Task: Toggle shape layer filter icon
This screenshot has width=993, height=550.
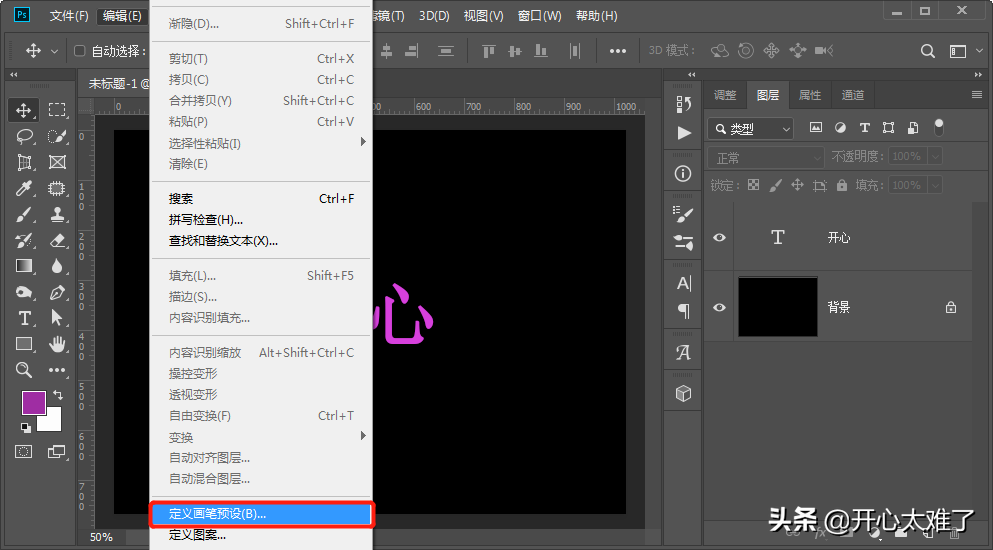Action: (889, 128)
